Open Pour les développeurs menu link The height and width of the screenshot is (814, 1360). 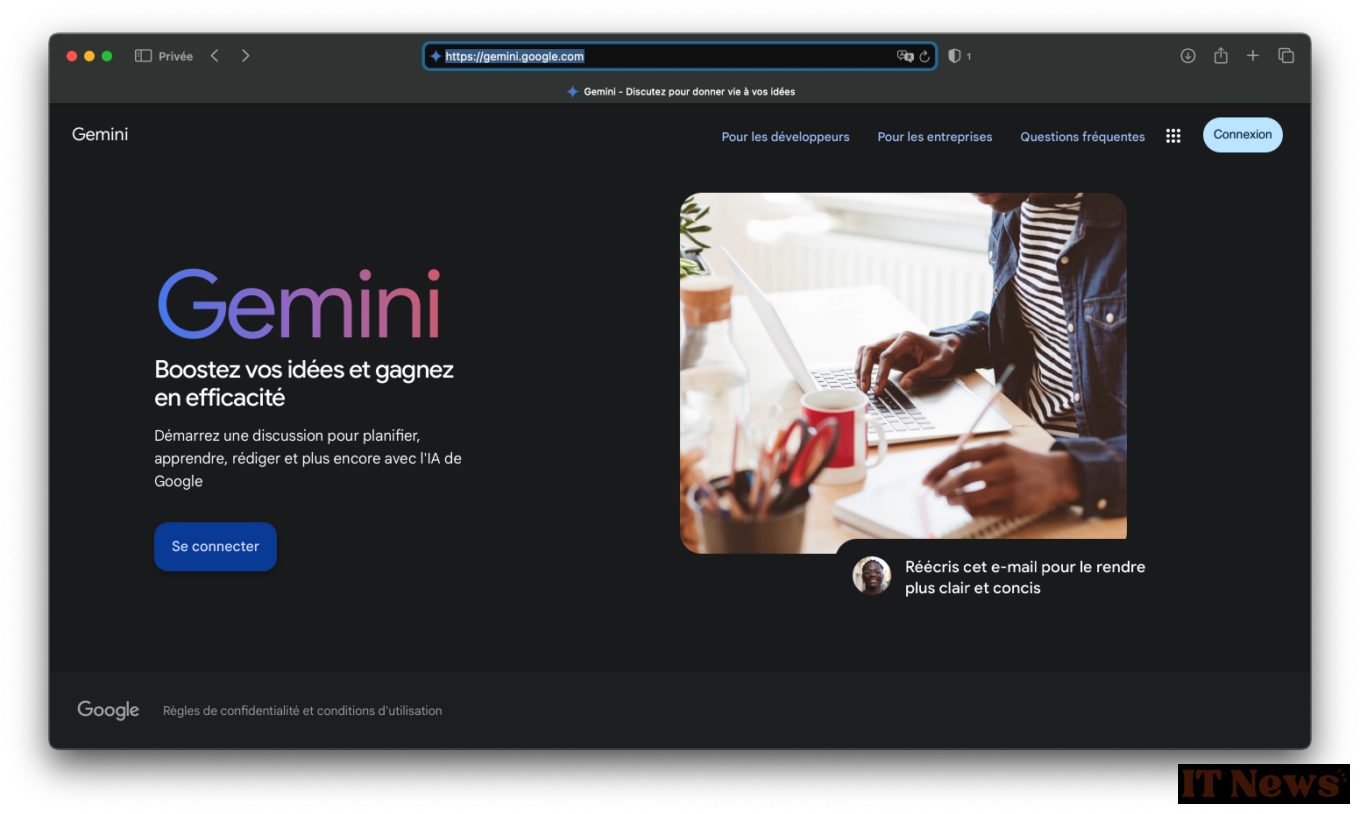pos(785,137)
